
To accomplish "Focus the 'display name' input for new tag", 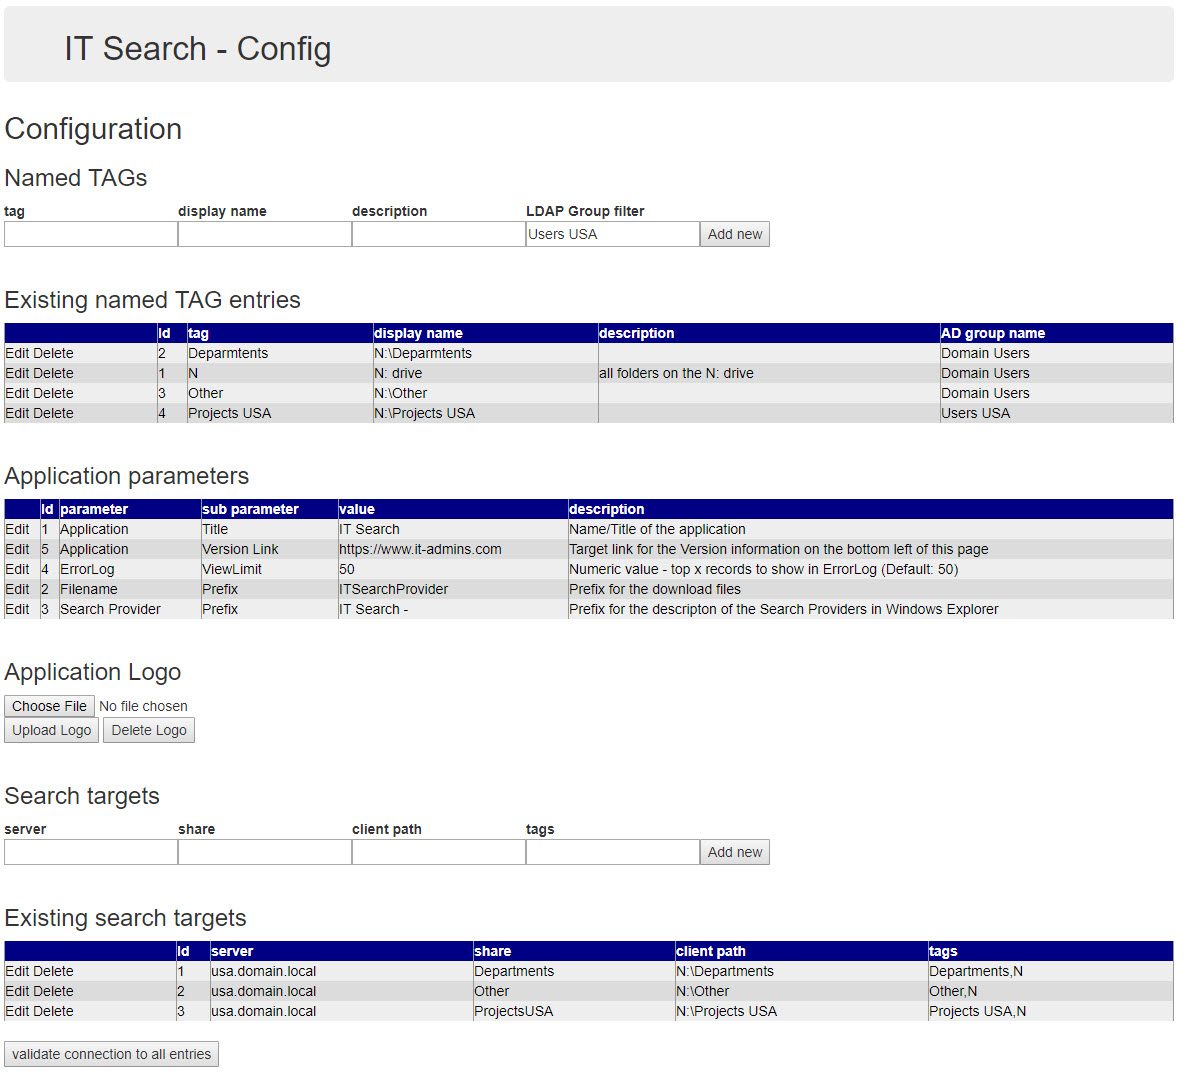I will coord(265,234).
